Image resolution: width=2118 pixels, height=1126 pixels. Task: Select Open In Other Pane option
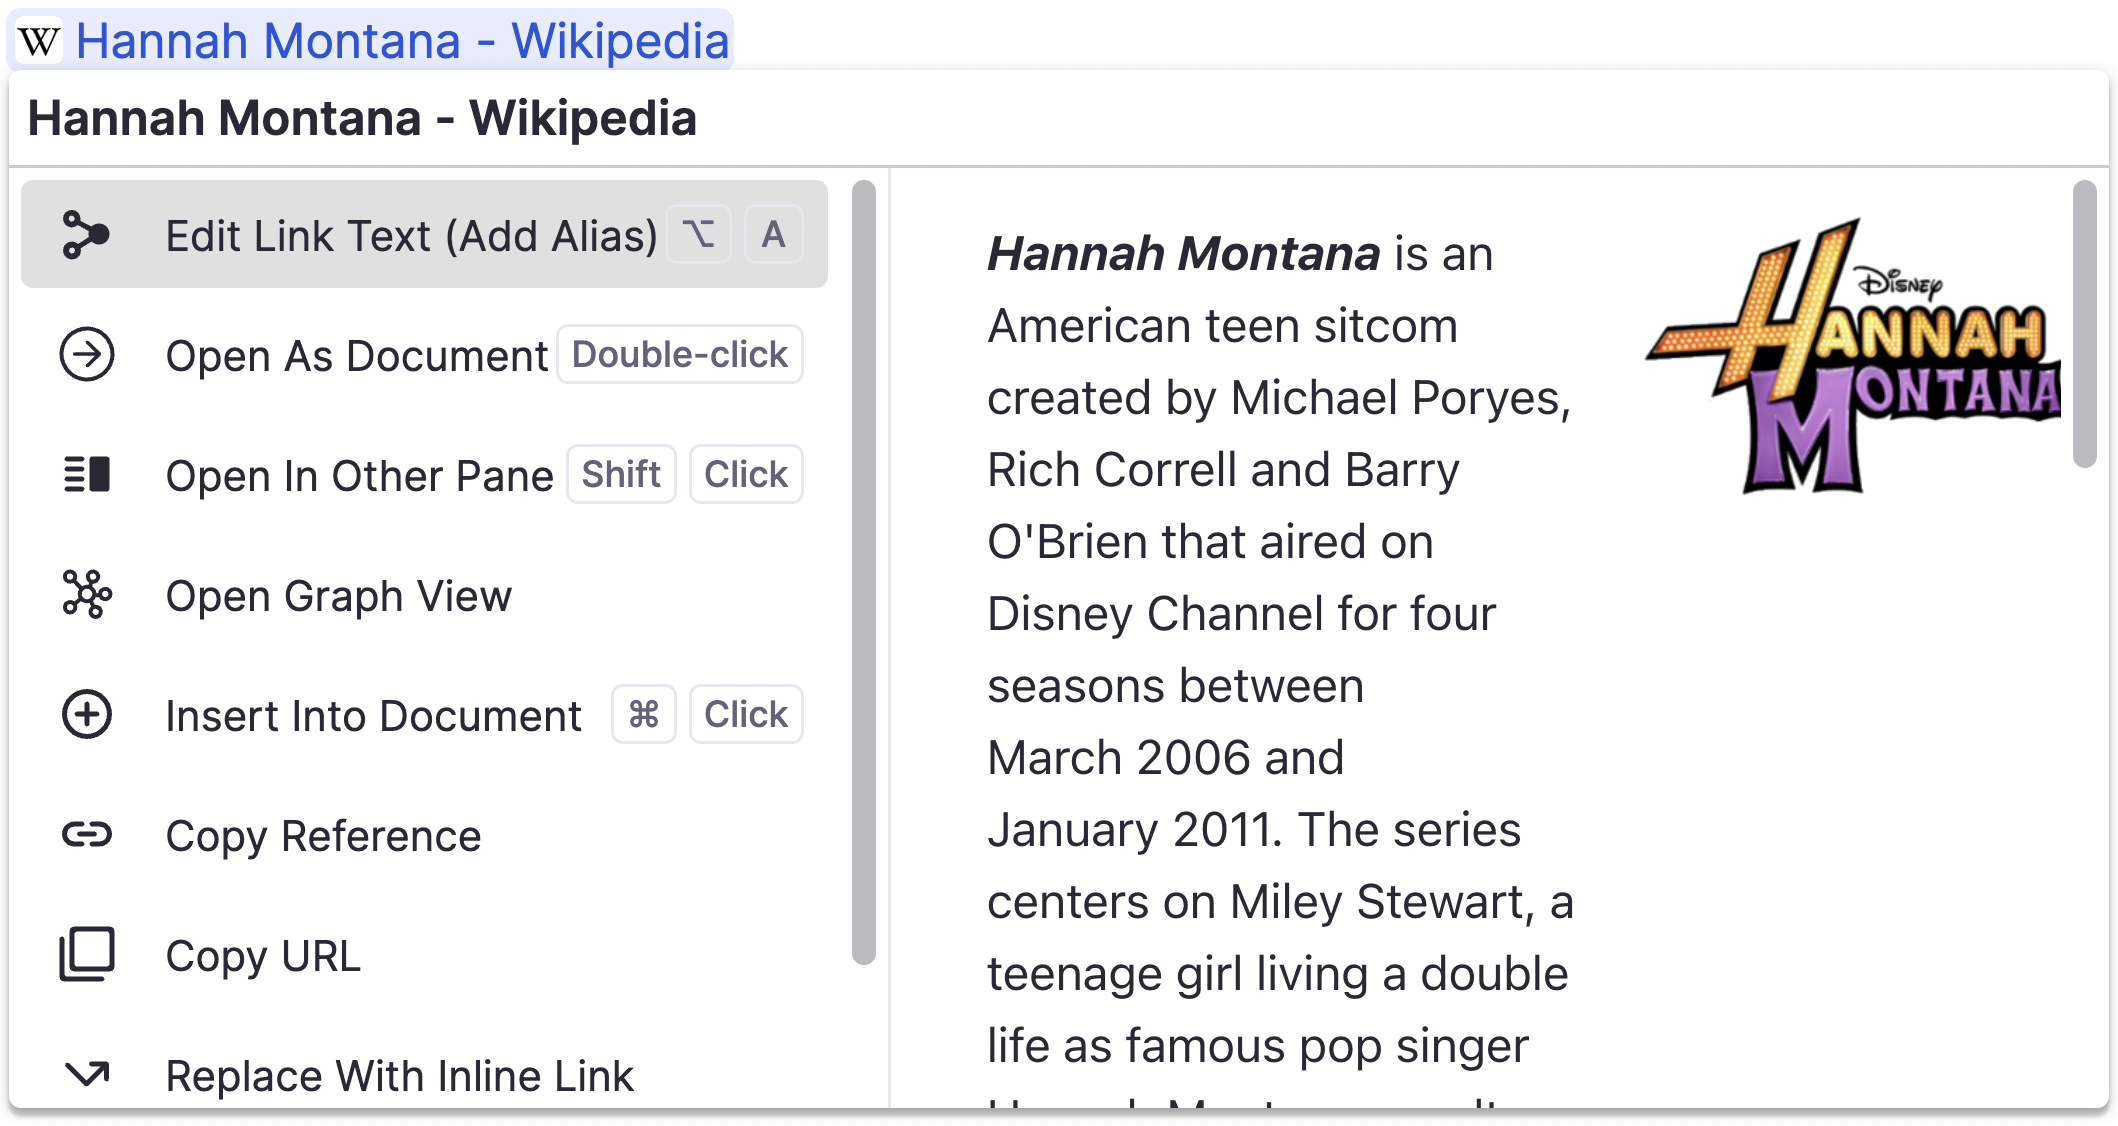coord(424,475)
